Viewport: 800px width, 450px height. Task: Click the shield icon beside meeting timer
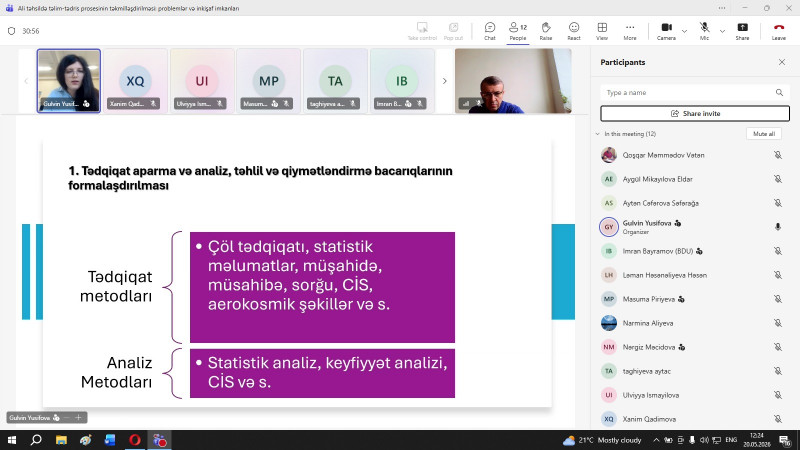(x=12, y=31)
